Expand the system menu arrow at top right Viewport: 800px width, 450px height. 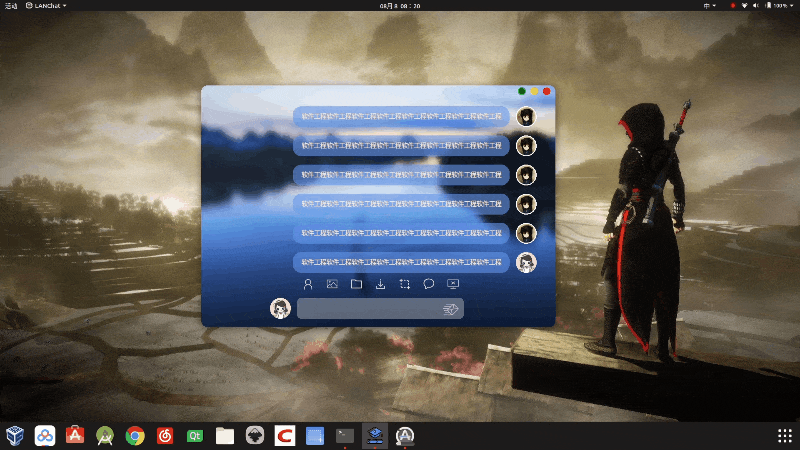pyautogui.click(x=792, y=6)
